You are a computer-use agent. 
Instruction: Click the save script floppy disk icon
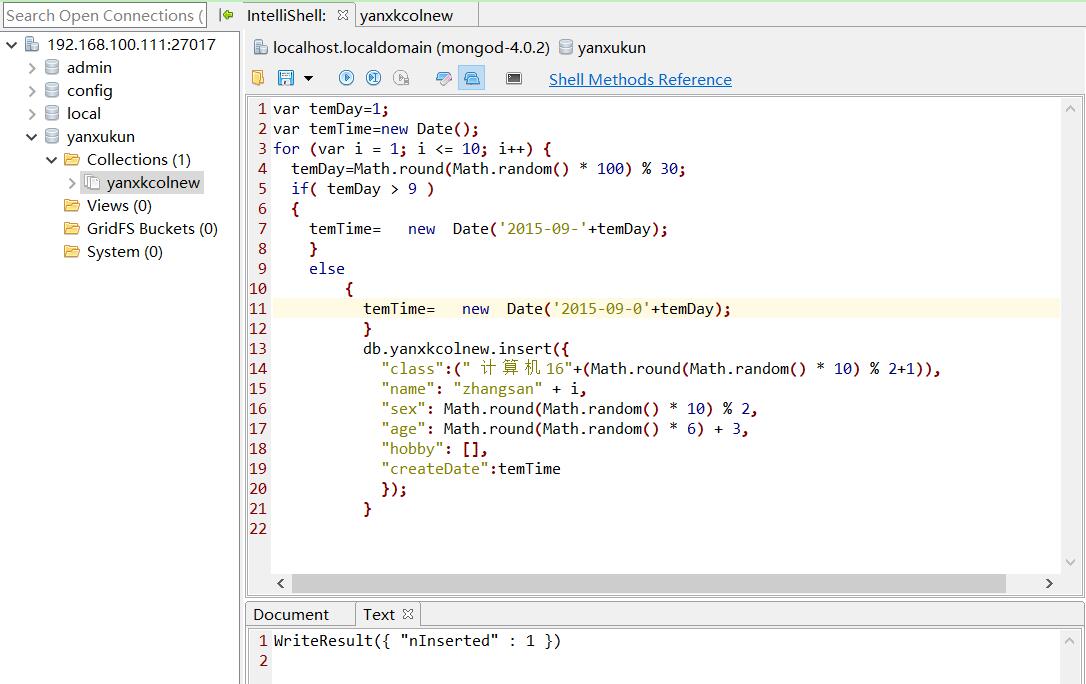click(285, 78)
